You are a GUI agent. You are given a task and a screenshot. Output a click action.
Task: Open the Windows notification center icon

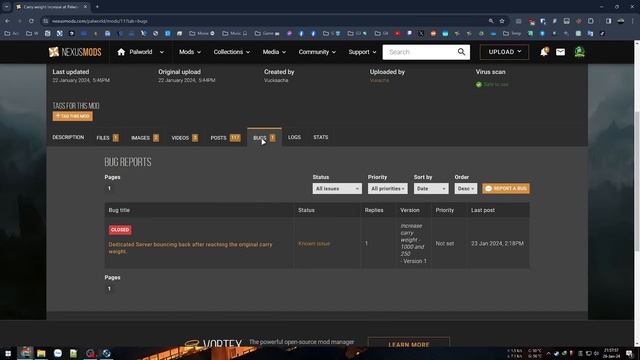629,353
